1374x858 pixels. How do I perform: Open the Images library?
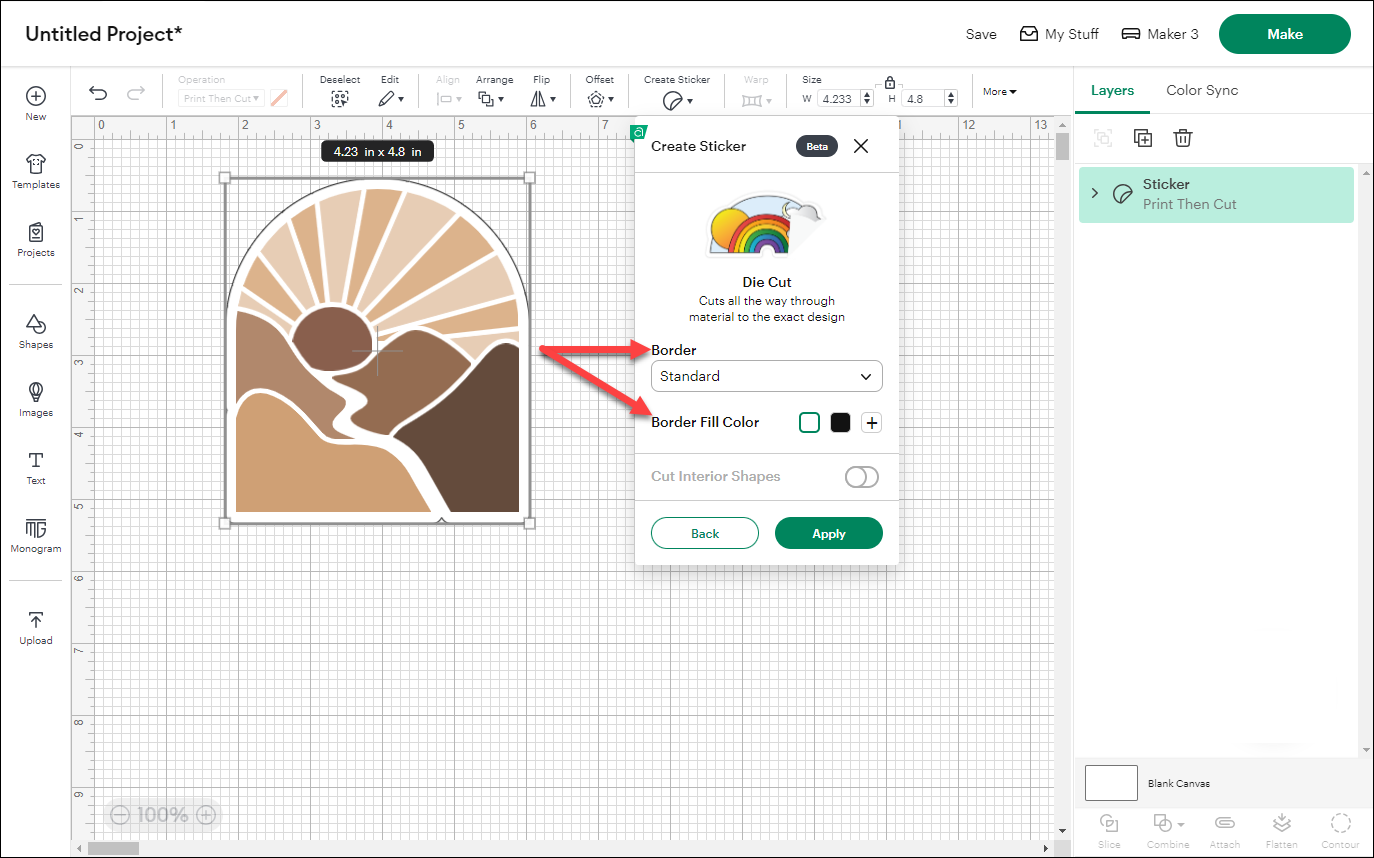tap(36, 399)
